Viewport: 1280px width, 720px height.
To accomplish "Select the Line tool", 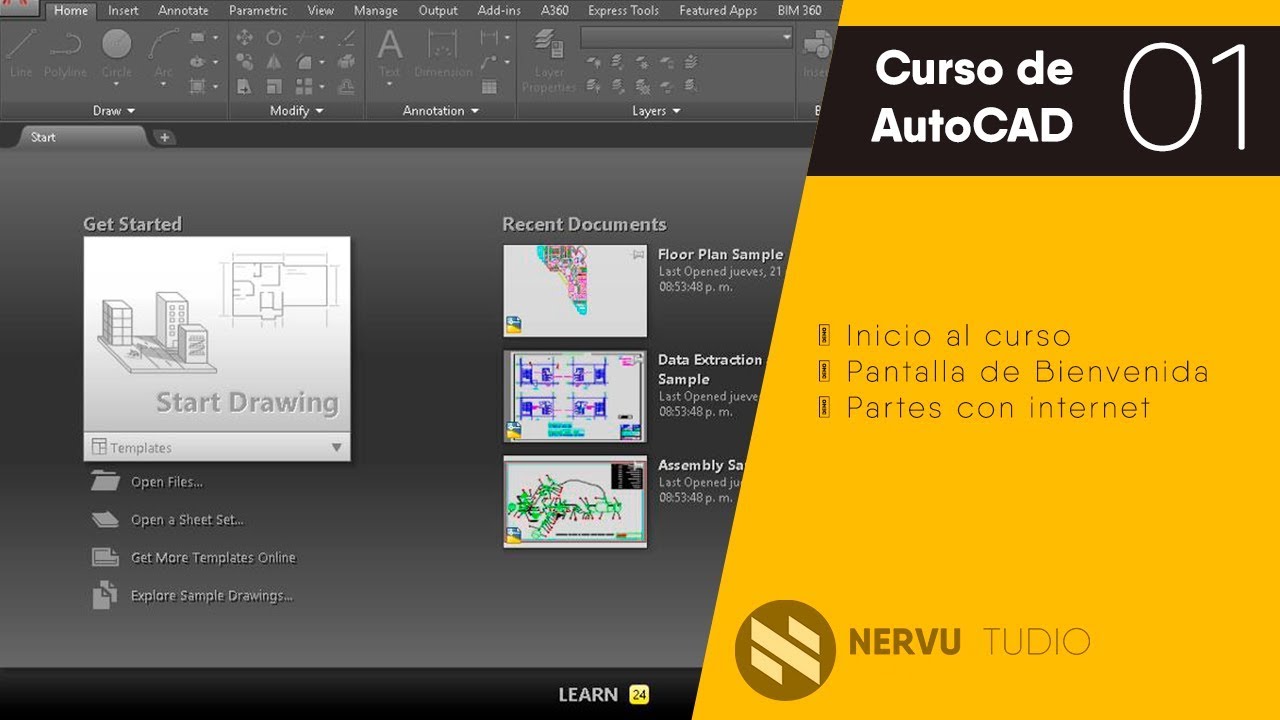I will 21,53.
